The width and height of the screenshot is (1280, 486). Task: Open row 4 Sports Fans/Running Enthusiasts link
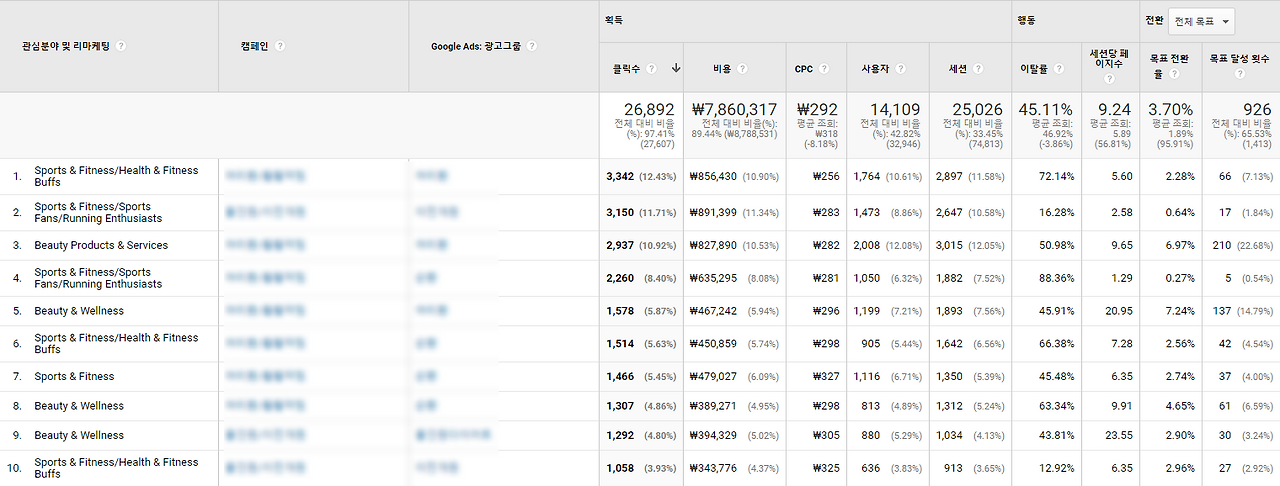coord(98,278)
